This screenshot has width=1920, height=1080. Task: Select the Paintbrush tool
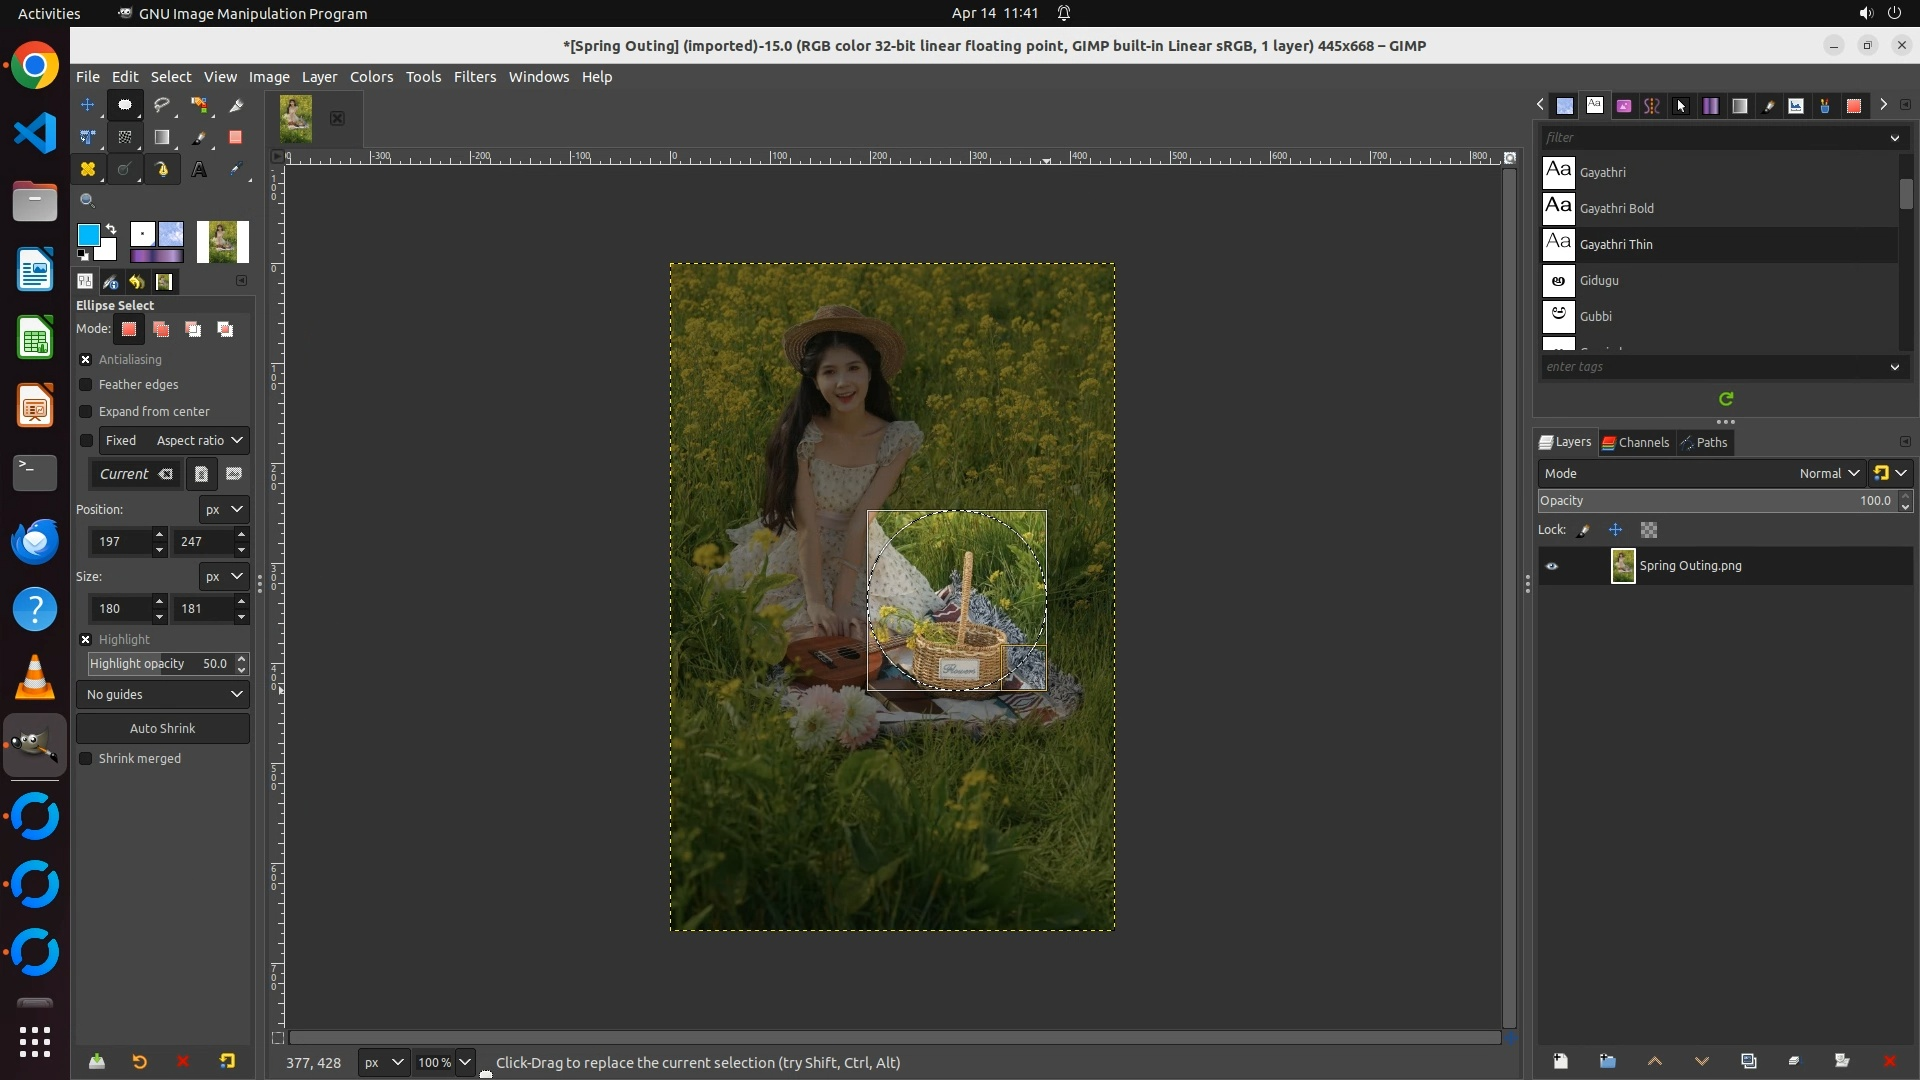(199, 138)
